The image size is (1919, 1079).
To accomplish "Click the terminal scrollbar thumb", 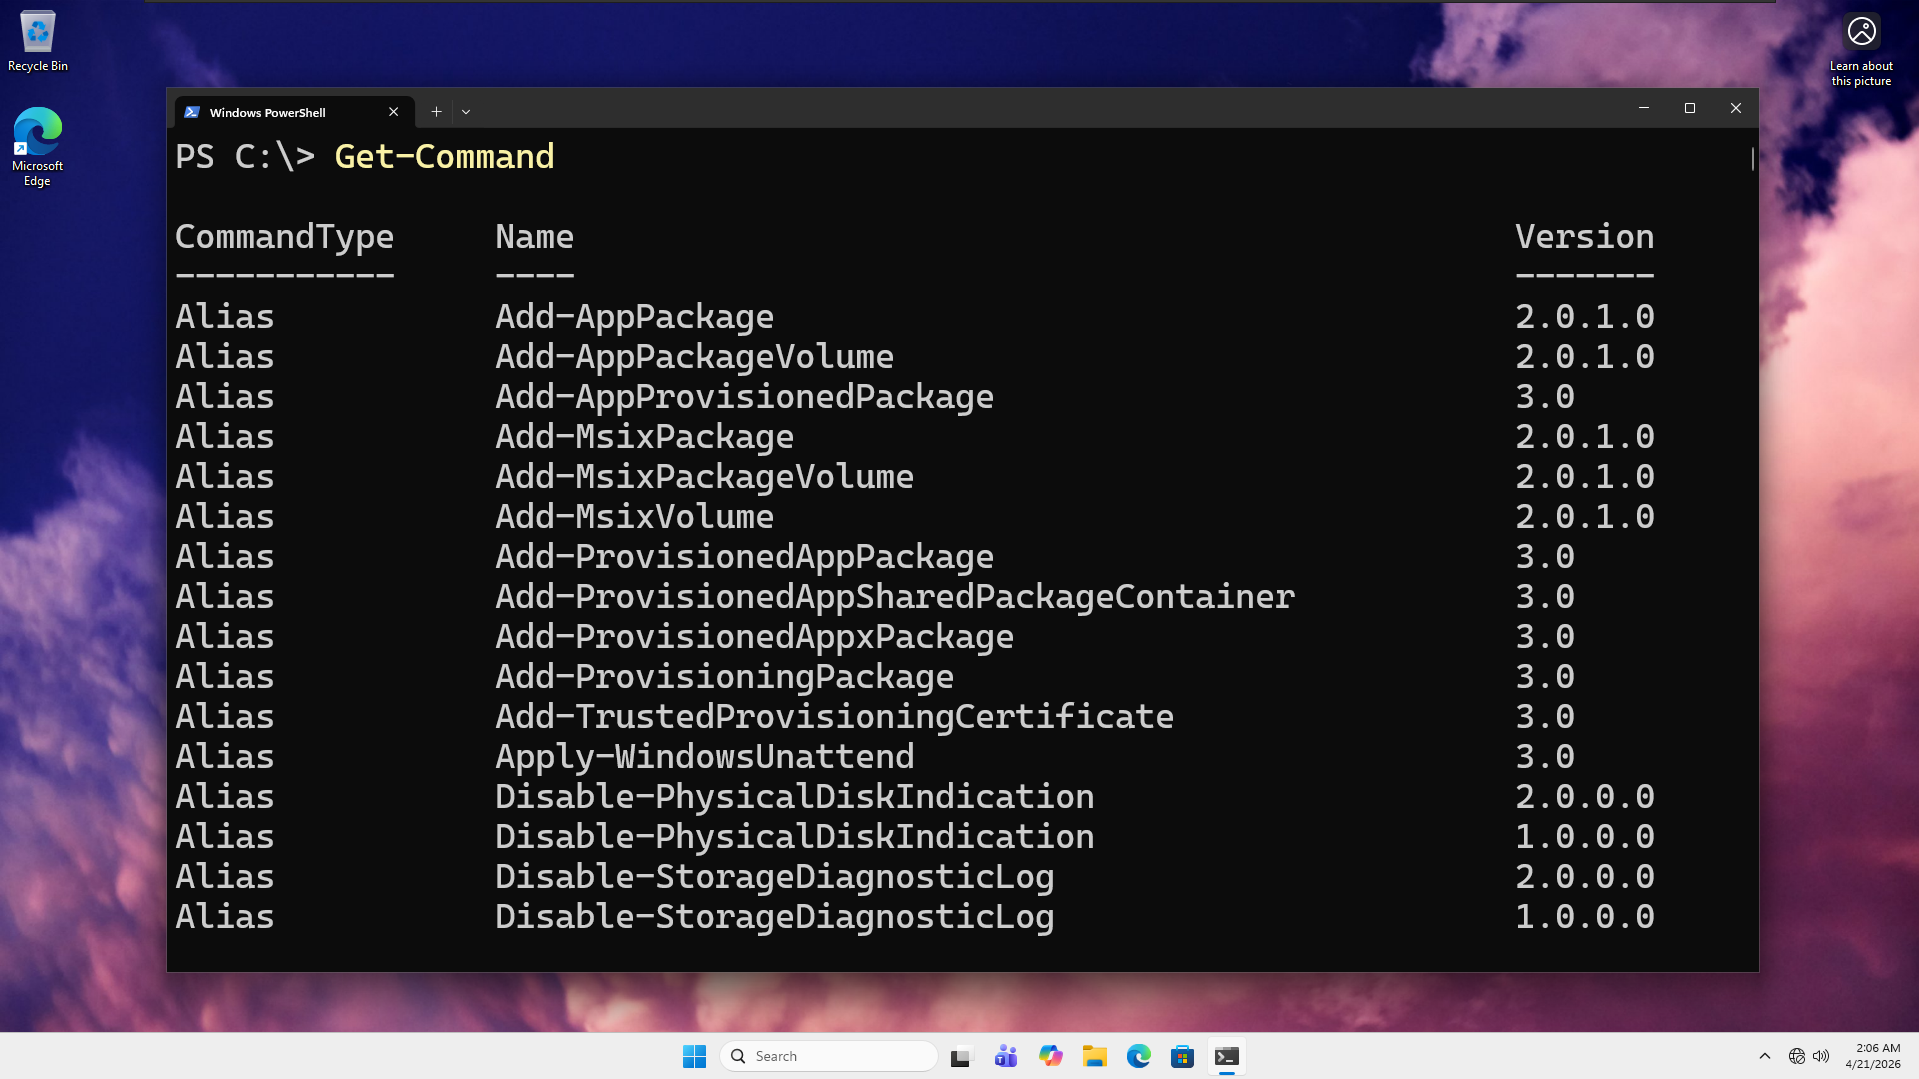I will point(1752,158).
